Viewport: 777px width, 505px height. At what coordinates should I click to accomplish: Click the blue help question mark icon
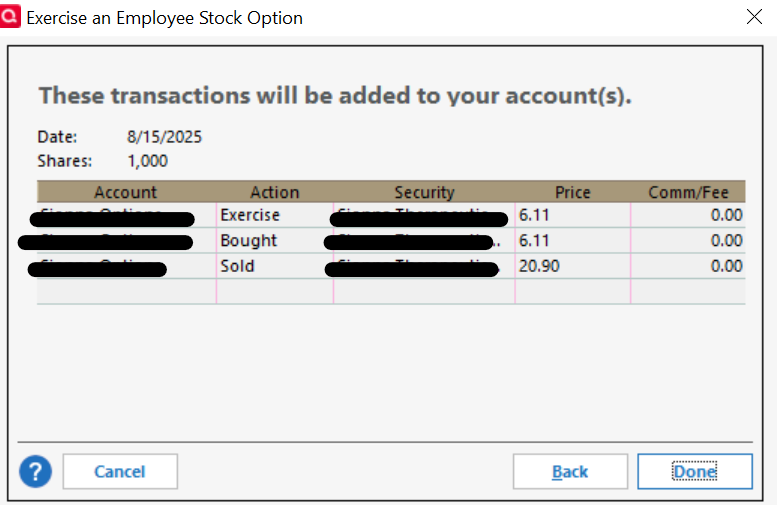[x=35, y=471]
